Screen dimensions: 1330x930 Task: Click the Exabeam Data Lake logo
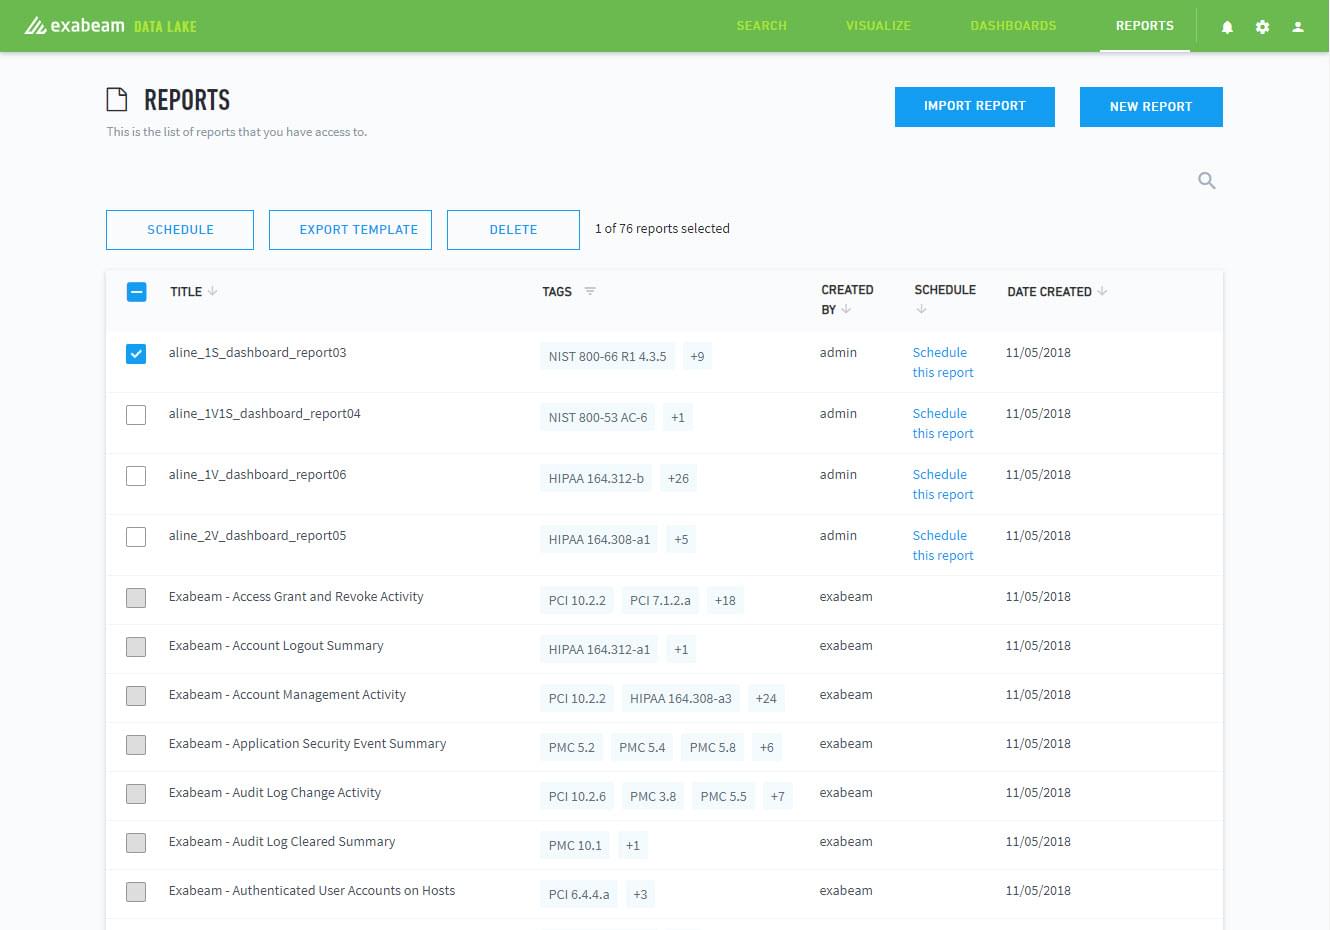pos(111,26)
